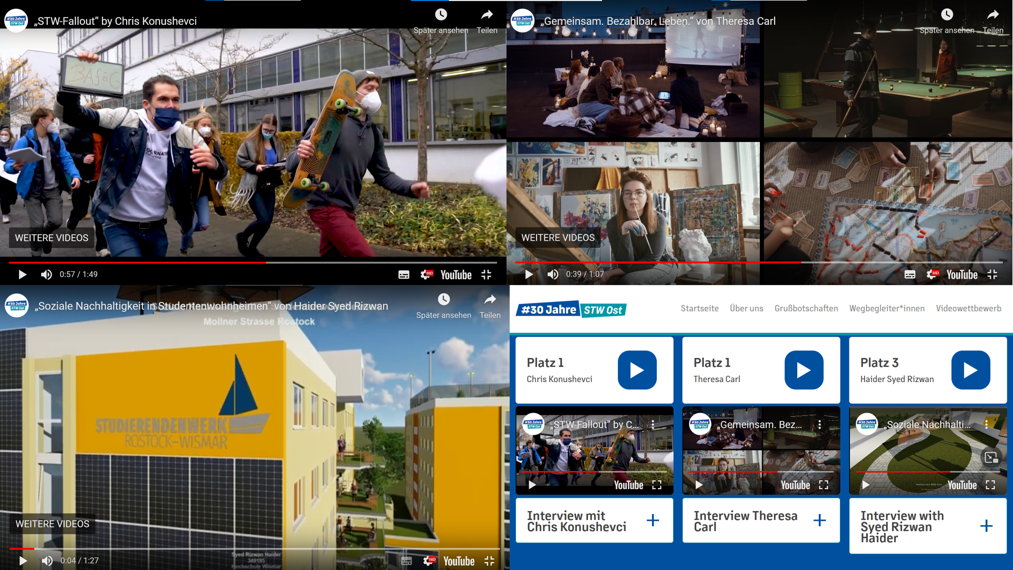Open channel avatar on Theresa Carl video
The image size is (1013, 570).
(522, 21)
